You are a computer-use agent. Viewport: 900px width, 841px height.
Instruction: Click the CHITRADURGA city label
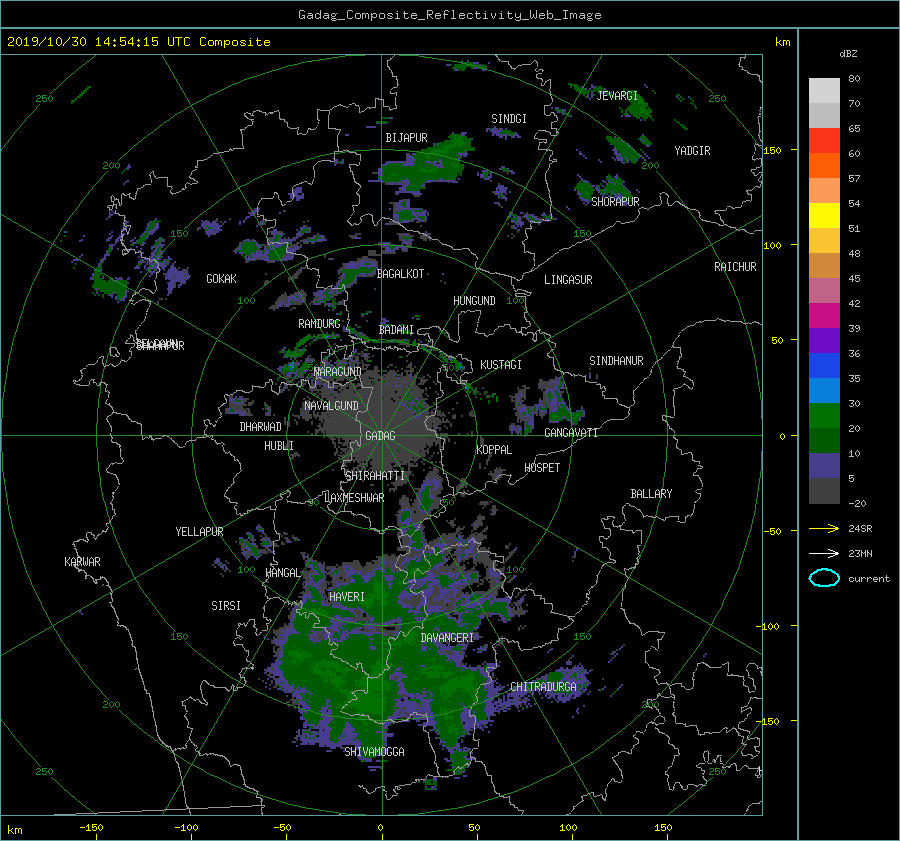pyautogui.click(x=543, y=687)
